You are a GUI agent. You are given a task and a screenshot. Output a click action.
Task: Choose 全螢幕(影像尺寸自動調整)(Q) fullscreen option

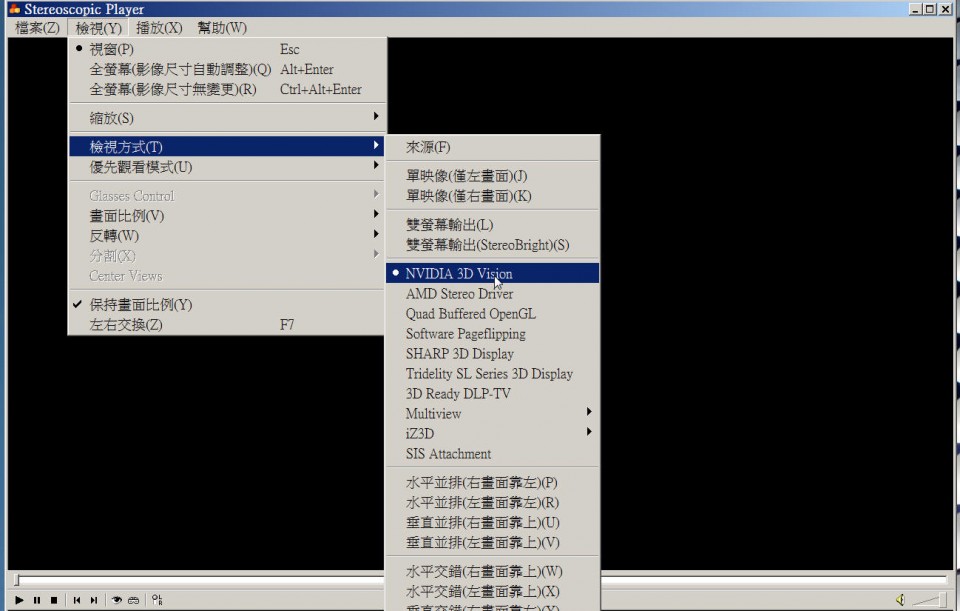tap(227, 69)
